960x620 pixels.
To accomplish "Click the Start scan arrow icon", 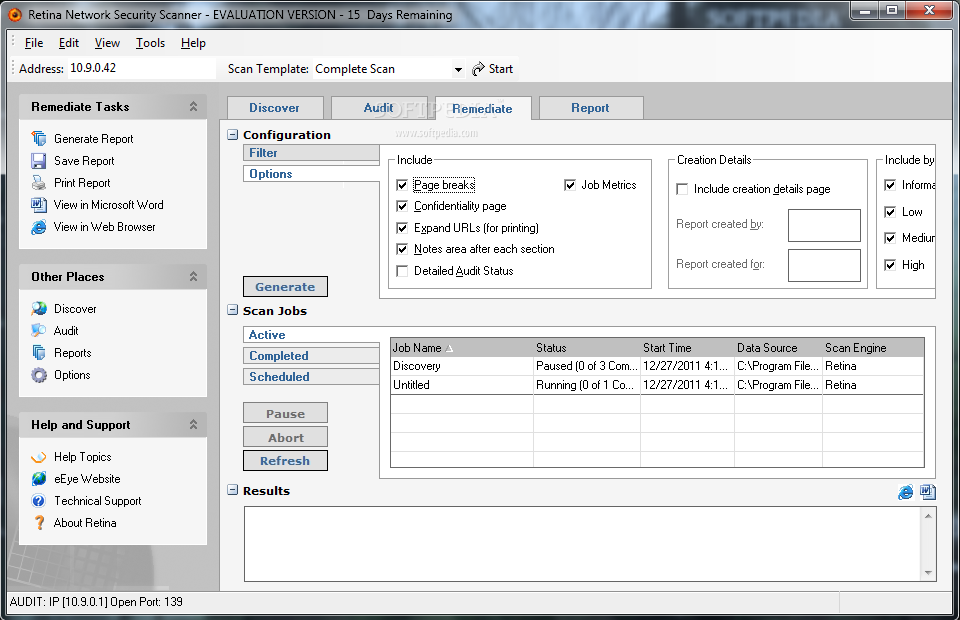I will pos(478,69).
